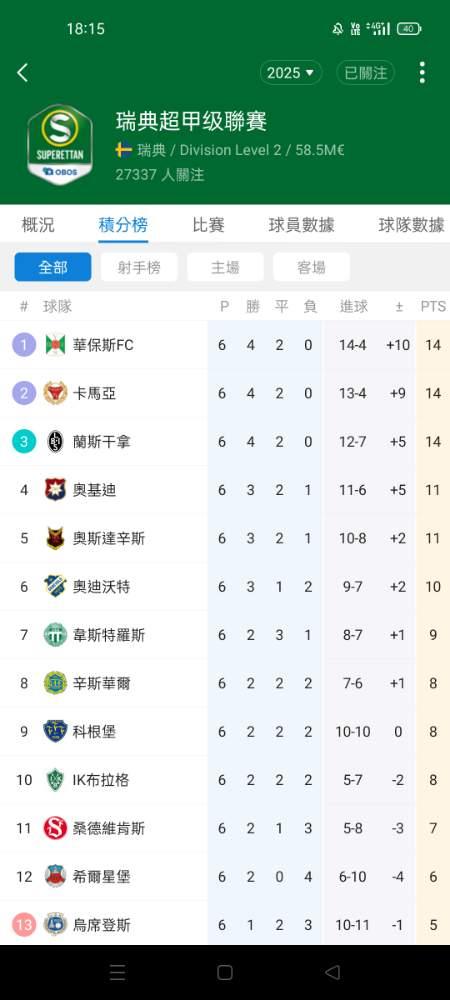The width and height of the screenshot is (450, 1000).
Task: Toggle the 已關注 follow button
Action: tap(365, 73)
